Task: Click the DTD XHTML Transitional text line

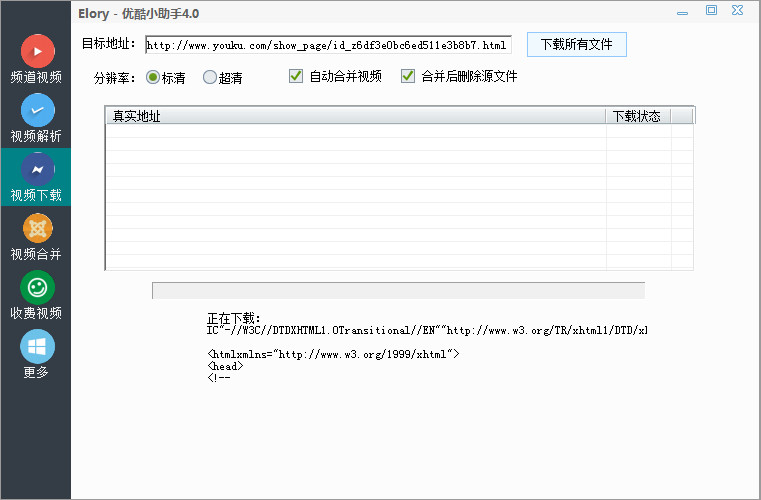Action: click(x=427, y=331)
